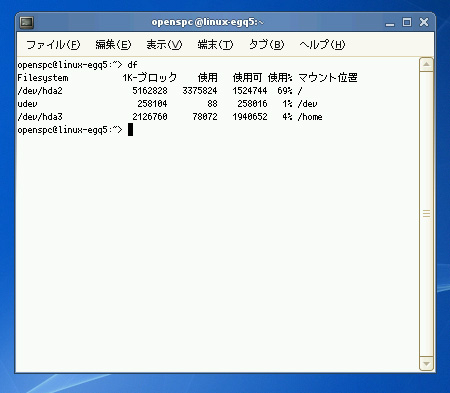Click the /home mount point text
The height and width of the screenshot is (393, 450).
pos(310,117)
